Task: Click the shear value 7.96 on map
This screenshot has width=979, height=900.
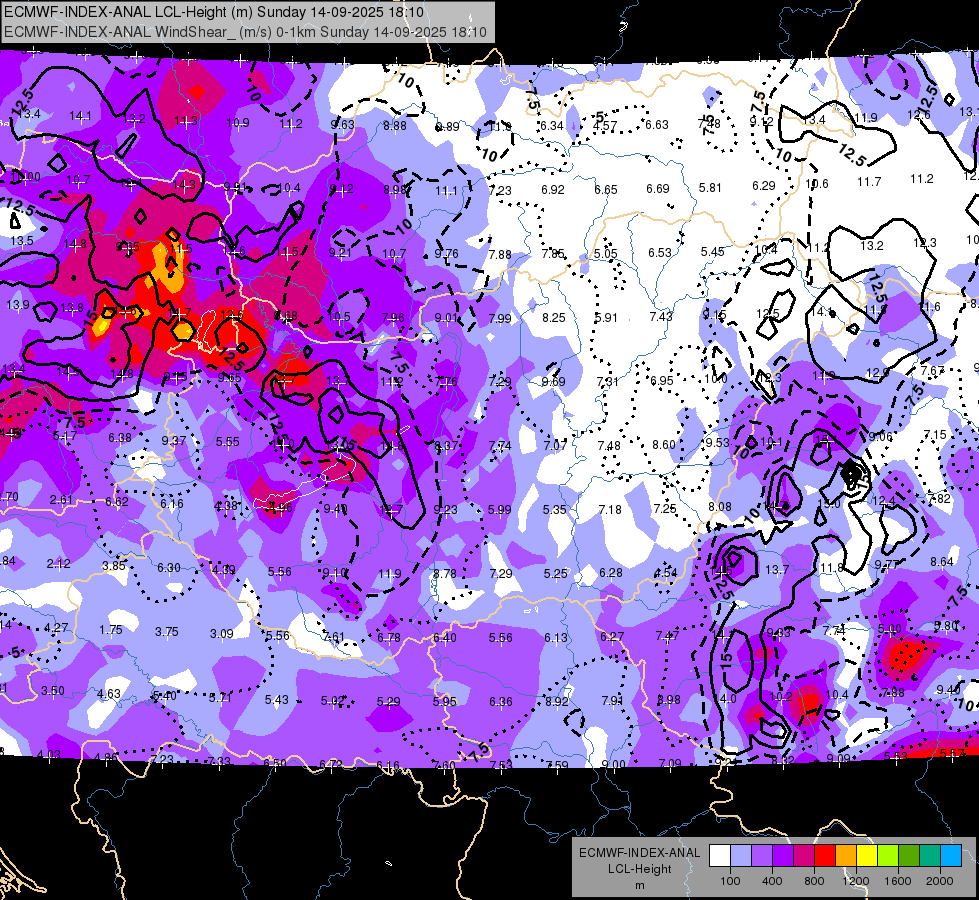Action: [x=393, y=318]
